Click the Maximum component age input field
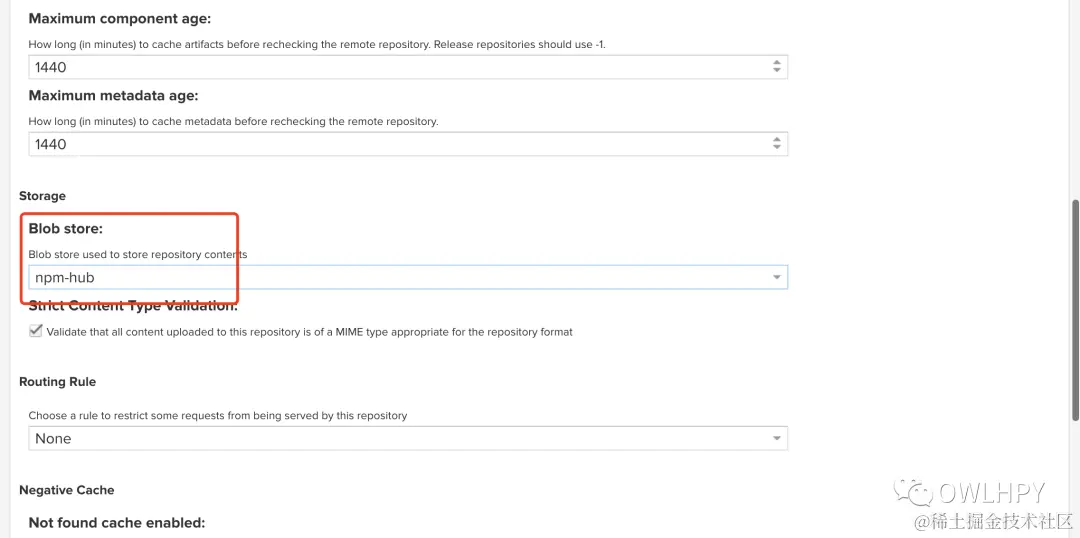 pyautogui.click(x=400, y=67)
